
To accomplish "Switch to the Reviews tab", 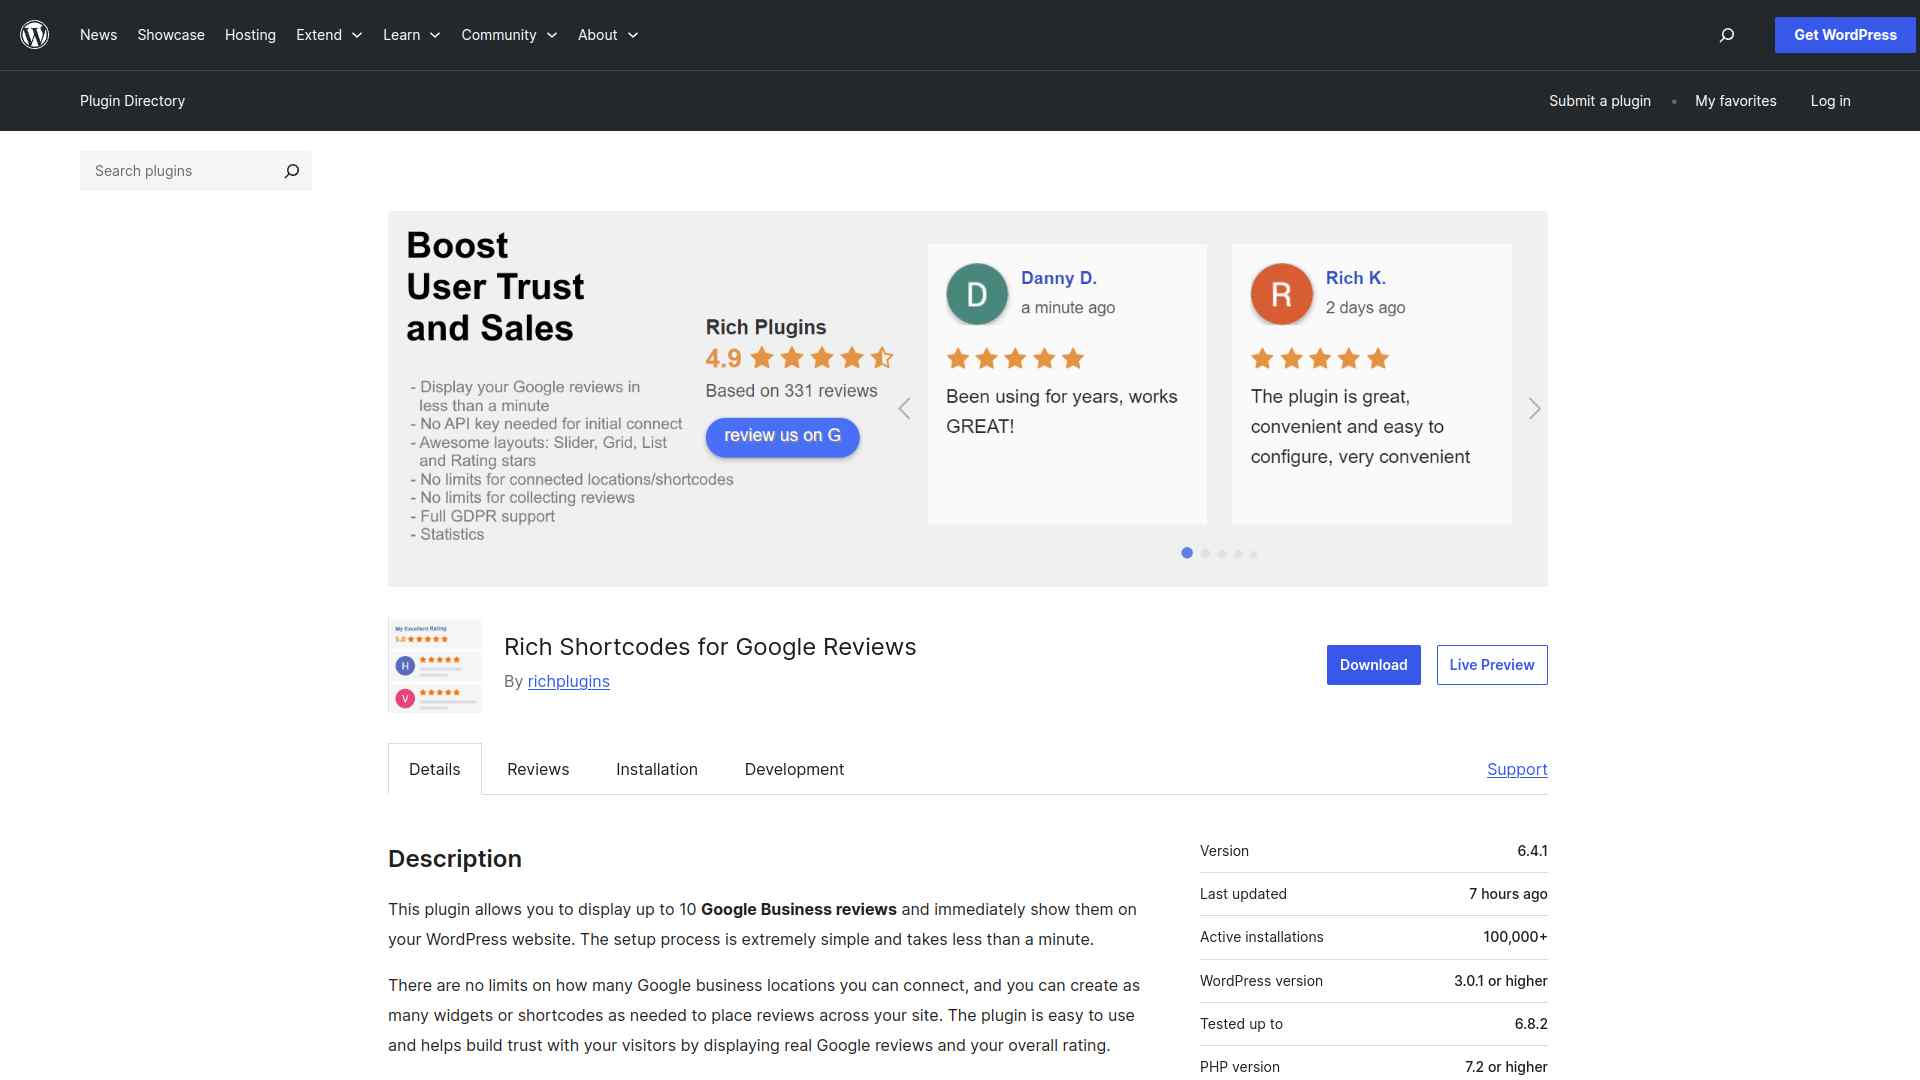I will 538,769.
